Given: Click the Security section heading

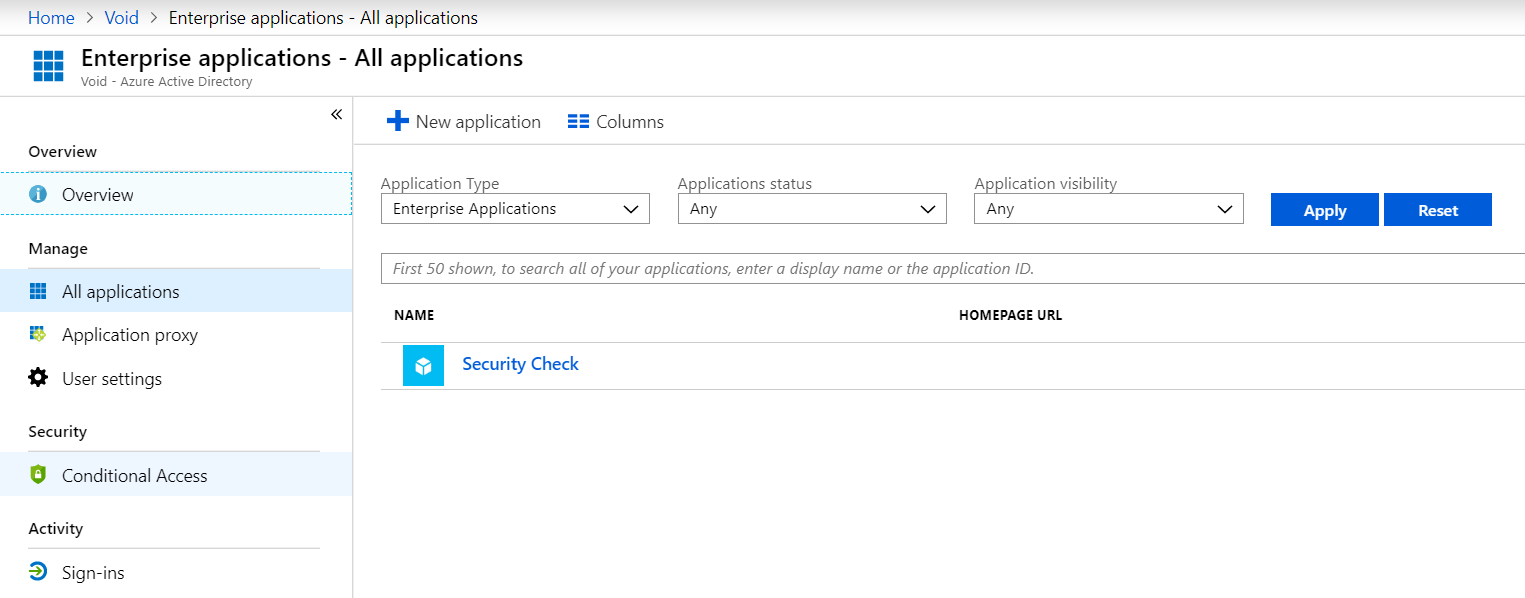Looking at the screenshot, I should [x=58, y=431].
